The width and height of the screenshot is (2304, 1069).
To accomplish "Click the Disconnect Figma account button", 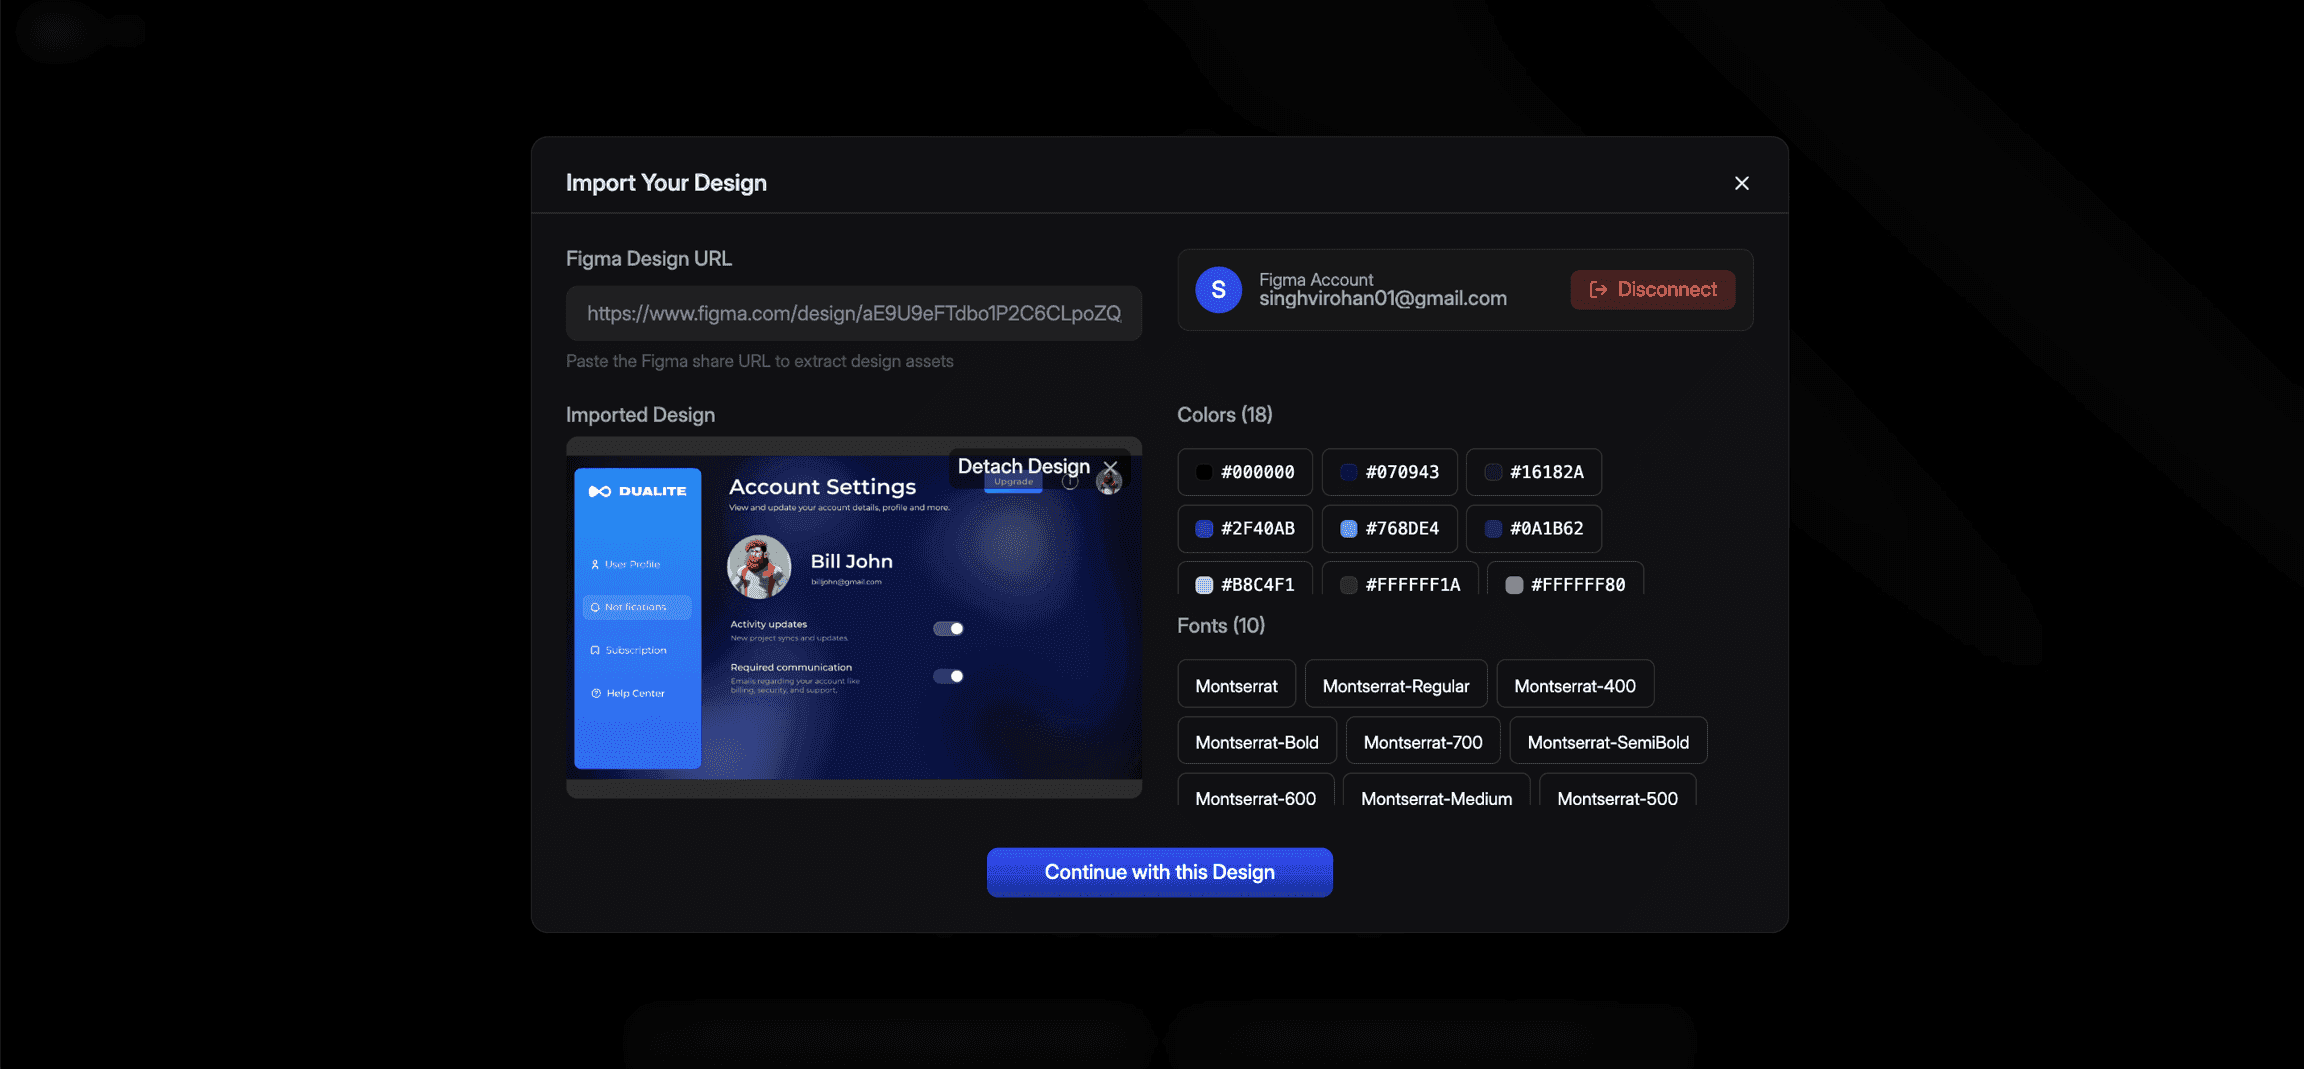I will pyautogui.click(x=1652, y=290).
